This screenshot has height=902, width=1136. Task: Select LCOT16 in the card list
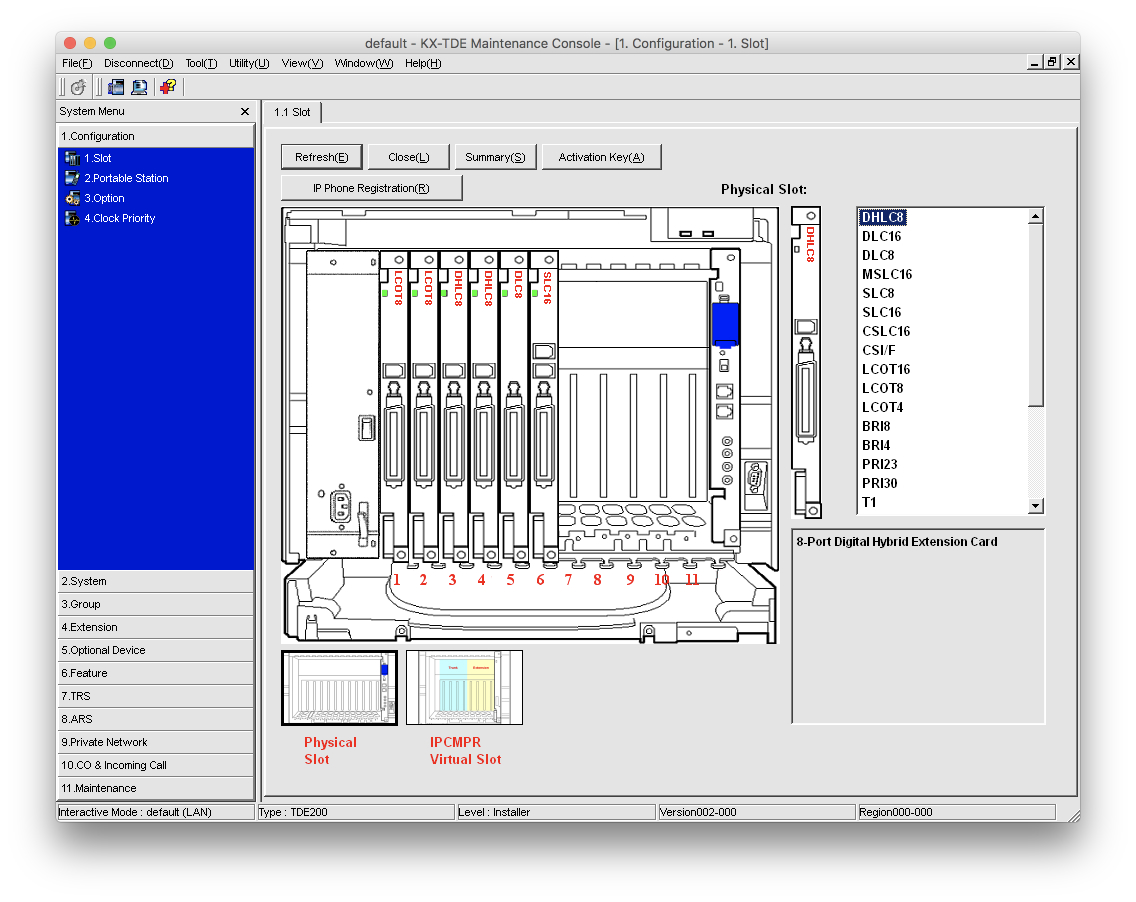tap(886, 369)
